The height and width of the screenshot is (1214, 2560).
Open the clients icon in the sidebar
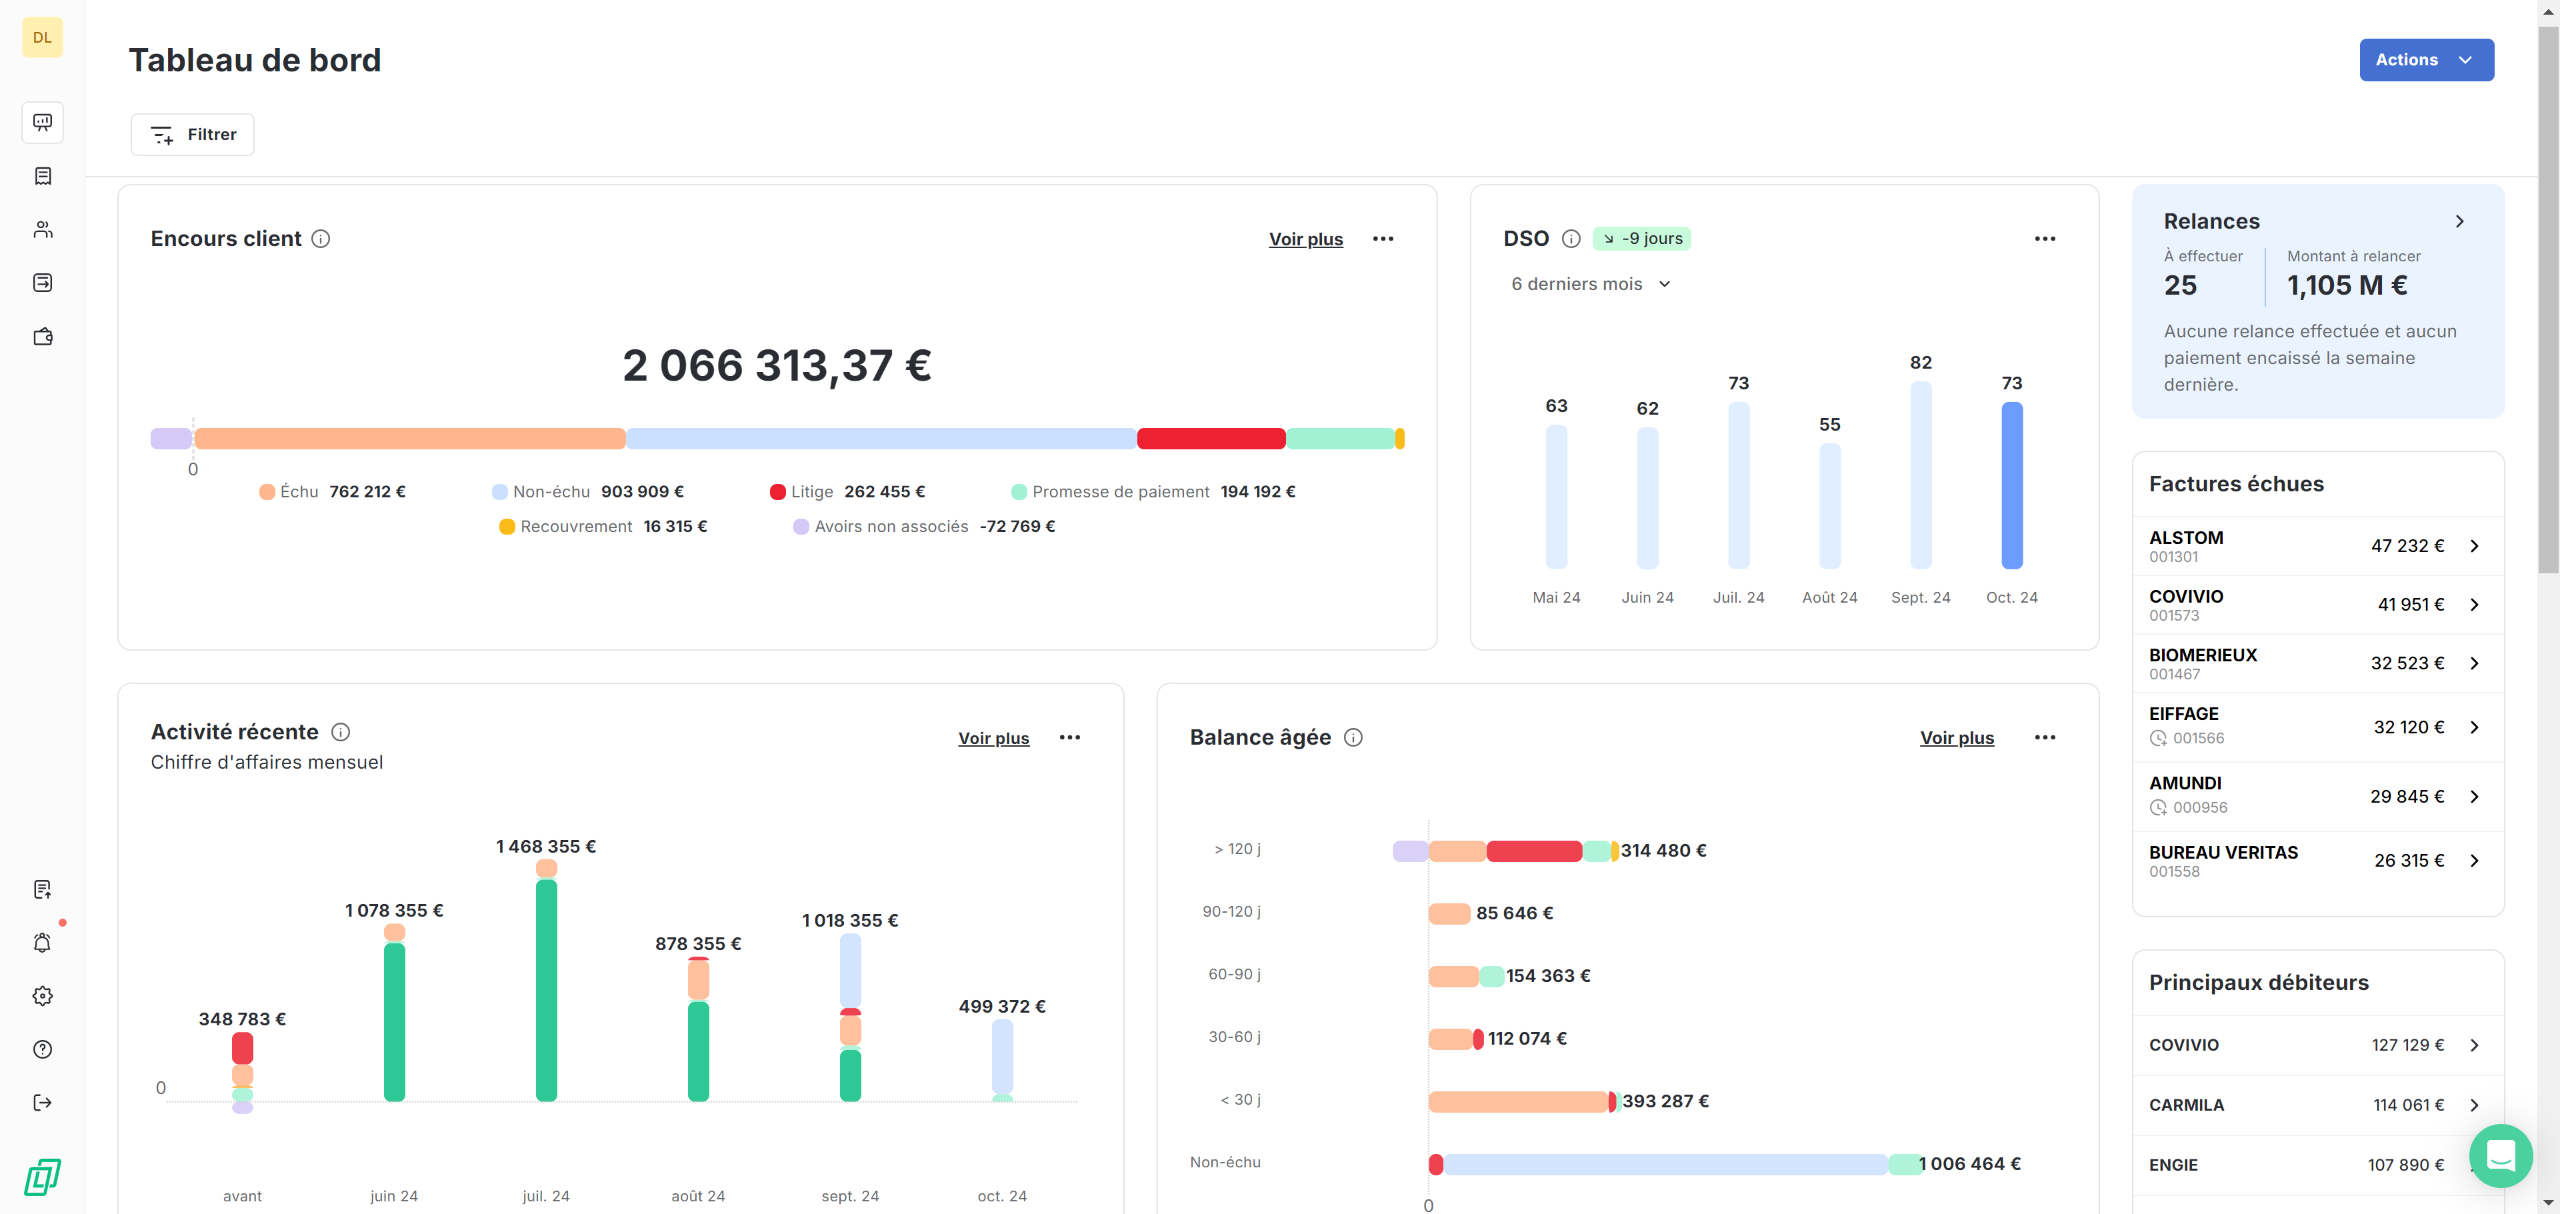click(x=42, y=229)
